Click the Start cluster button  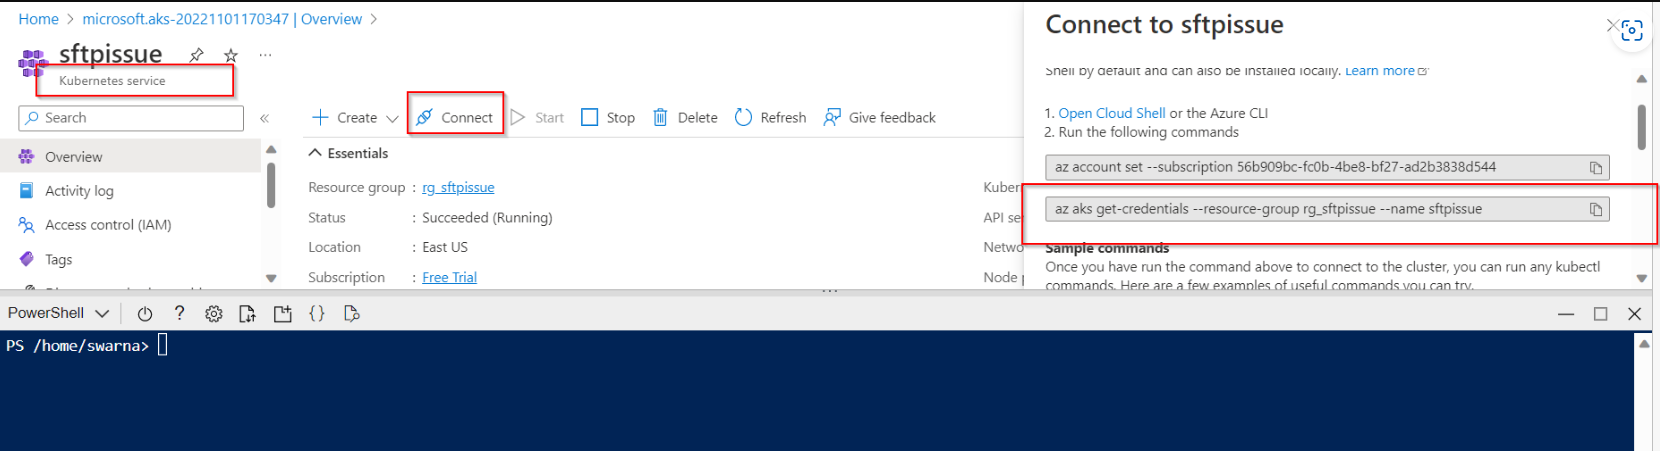tap(537, 117)
